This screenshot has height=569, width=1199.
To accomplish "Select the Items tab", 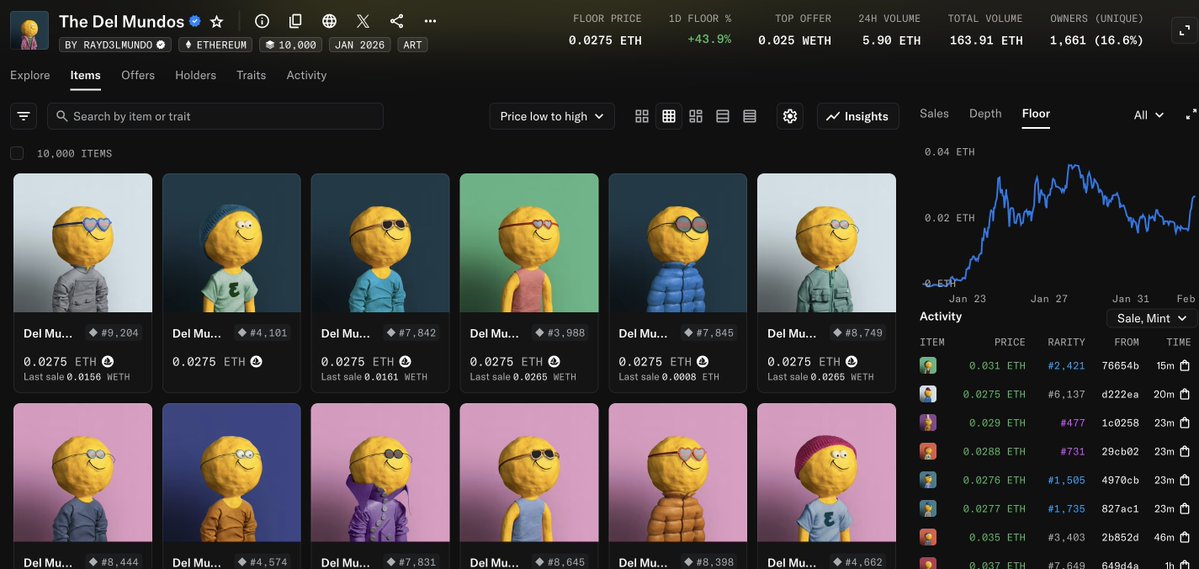I will pos(86,75).
